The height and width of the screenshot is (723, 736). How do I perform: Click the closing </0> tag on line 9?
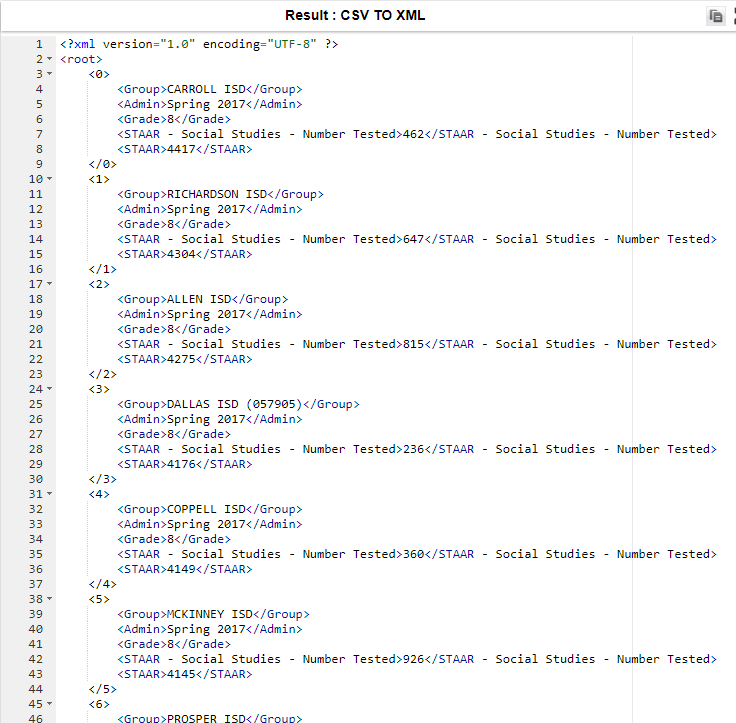point(102,164)
